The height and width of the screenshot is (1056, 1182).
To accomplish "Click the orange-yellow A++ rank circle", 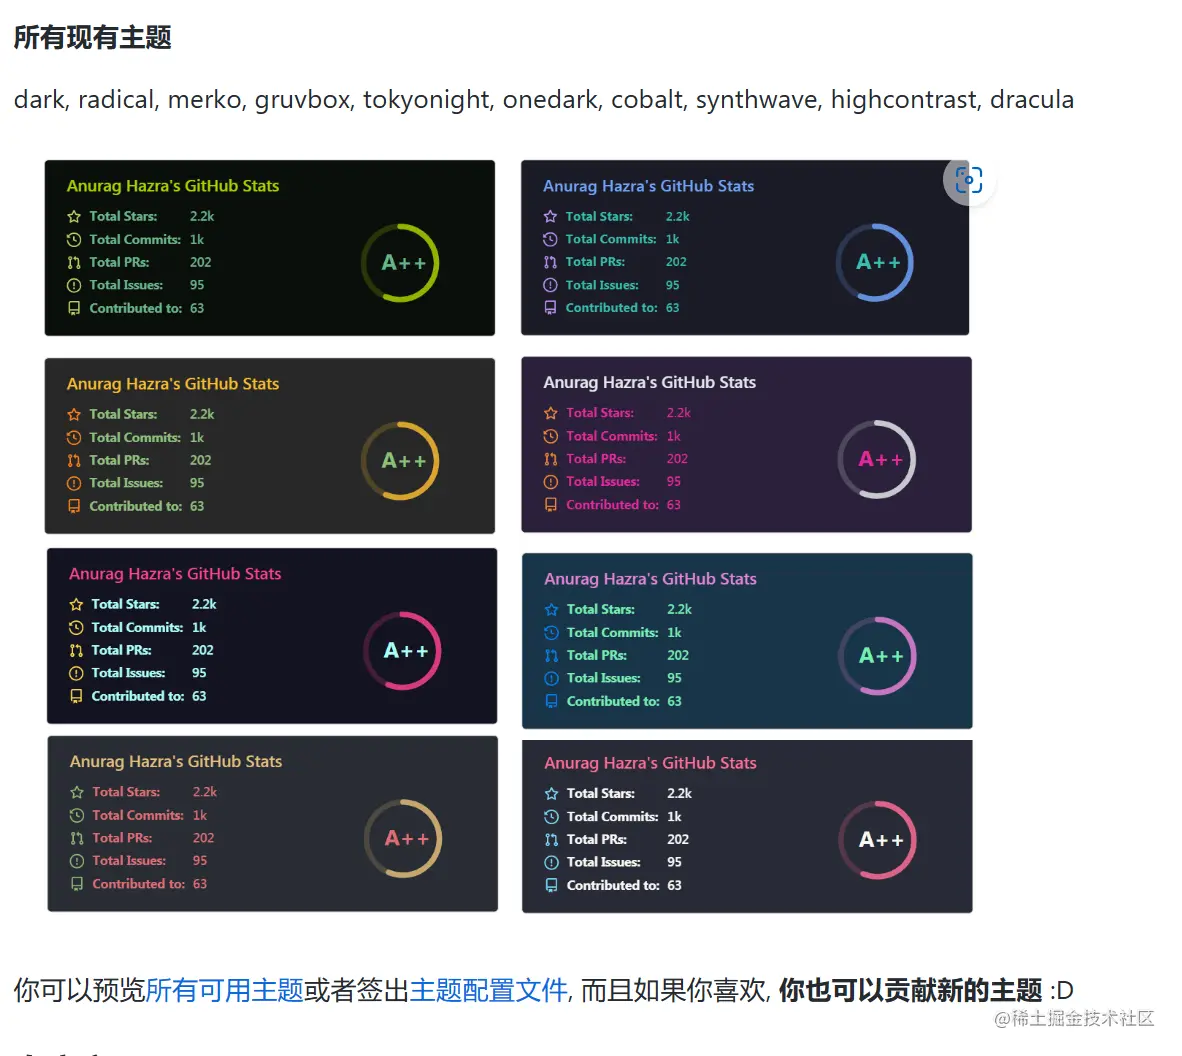I will click(400, 461).
